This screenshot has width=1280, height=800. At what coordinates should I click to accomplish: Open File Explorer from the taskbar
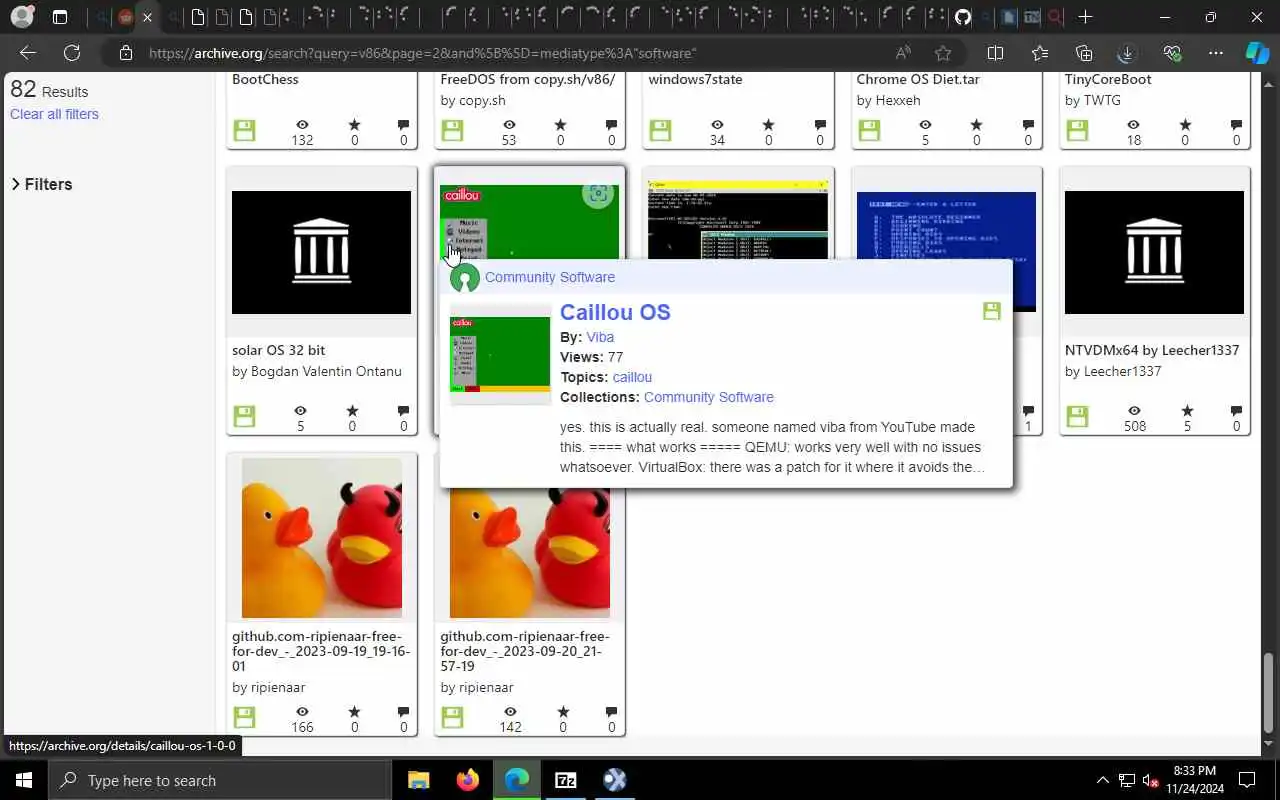click(x=418, y=780)
